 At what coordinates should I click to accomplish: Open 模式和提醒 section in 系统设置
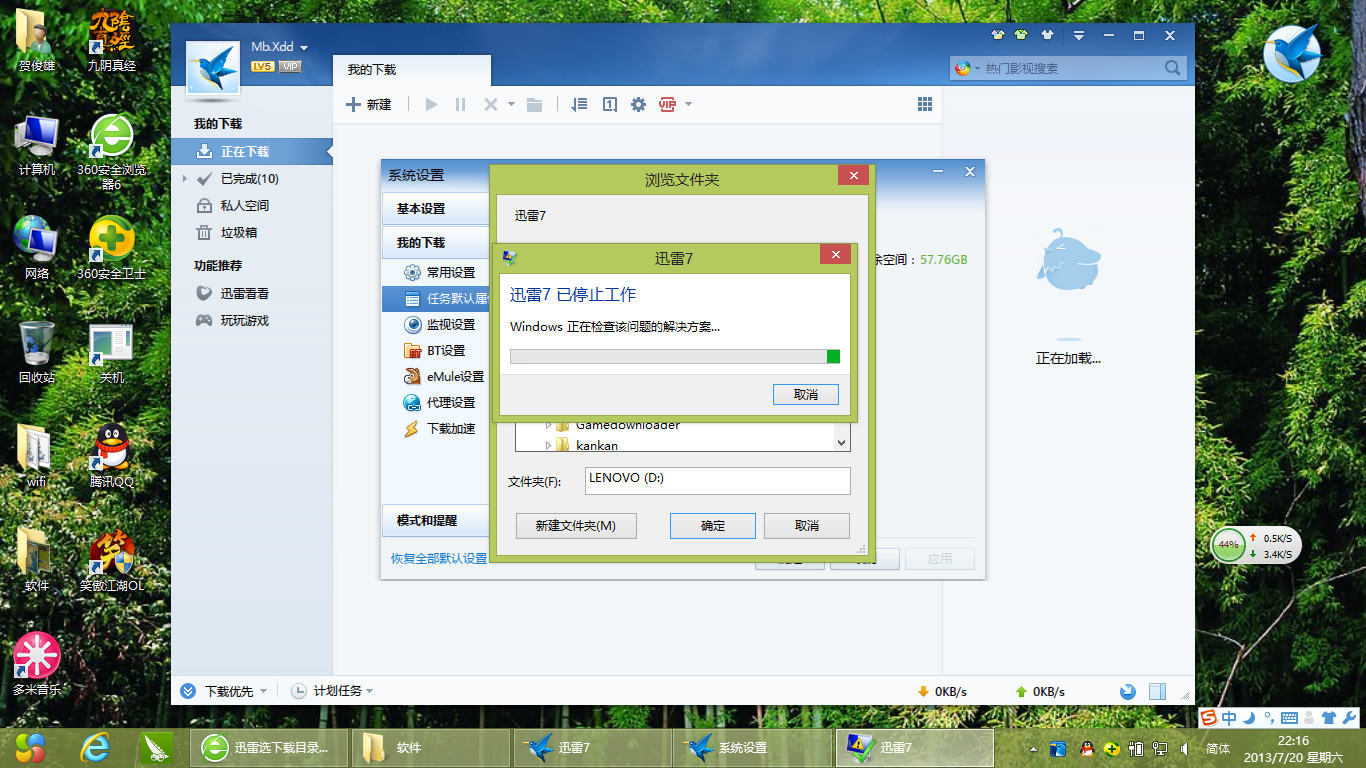coord(435,521)
